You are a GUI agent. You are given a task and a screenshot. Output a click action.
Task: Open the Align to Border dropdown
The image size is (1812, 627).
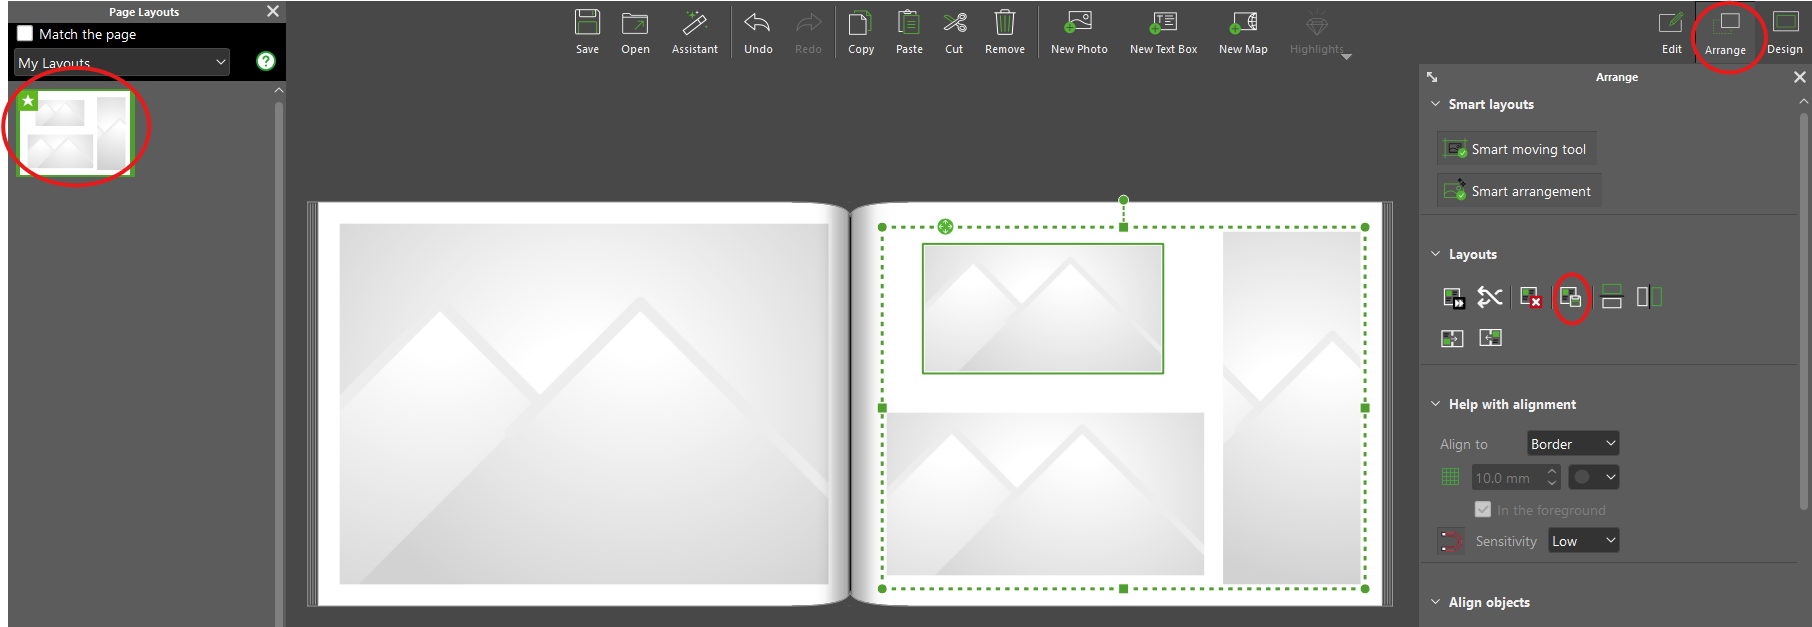pos(1572,444)
